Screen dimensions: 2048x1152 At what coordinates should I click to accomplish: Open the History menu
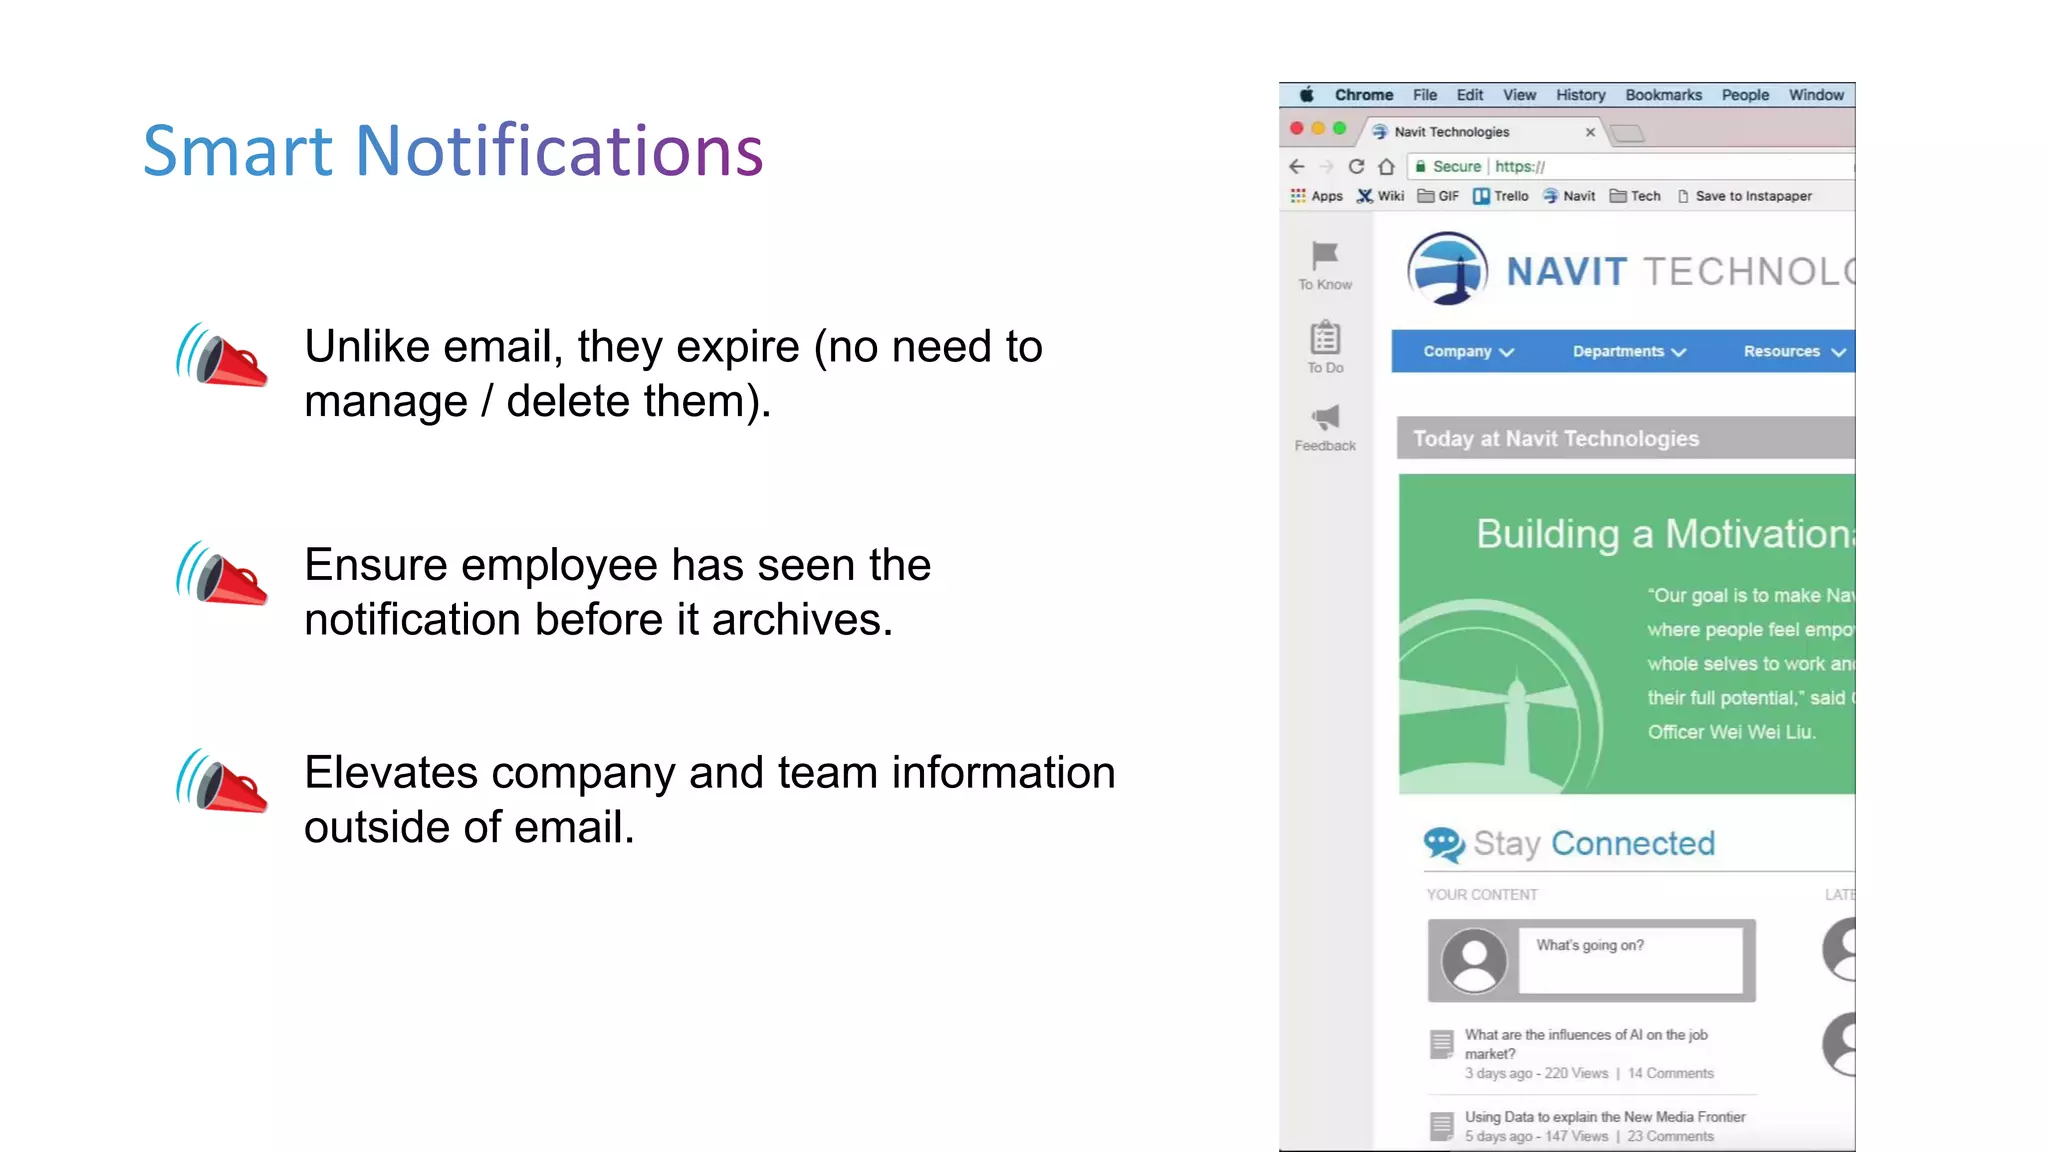click(1581, 95)
